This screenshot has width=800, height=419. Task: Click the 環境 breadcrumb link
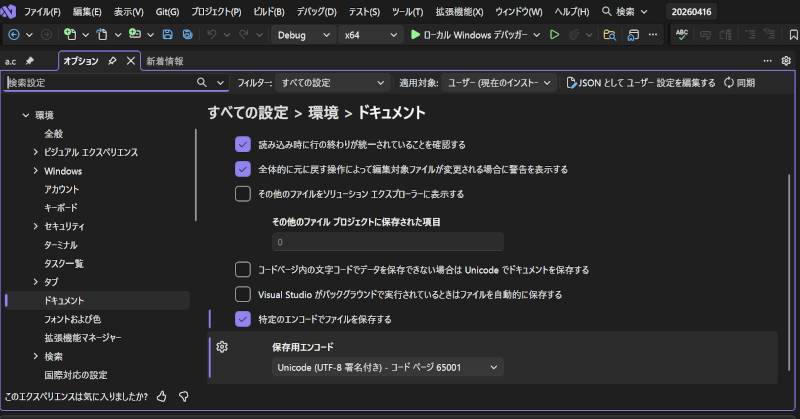pyautogui.click(x=323, y=112)
